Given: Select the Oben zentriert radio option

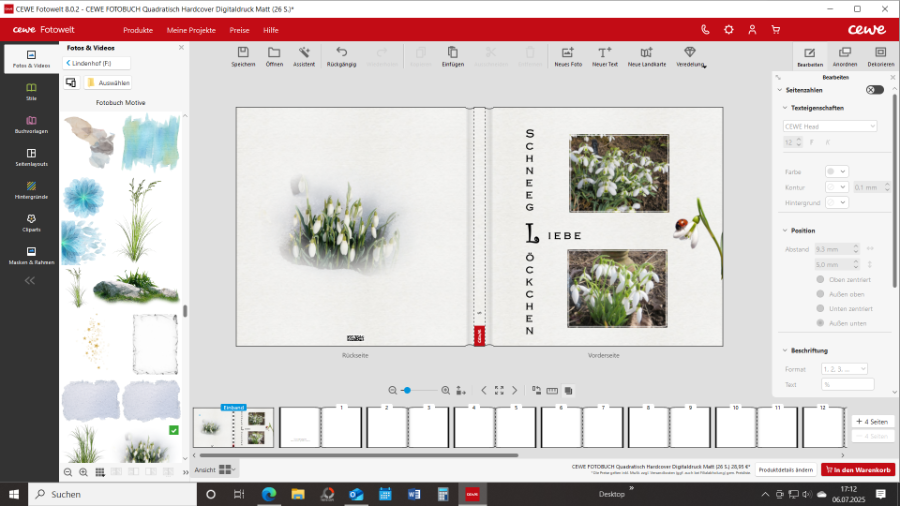Looking at the screenshot, I should click(821, 280).
